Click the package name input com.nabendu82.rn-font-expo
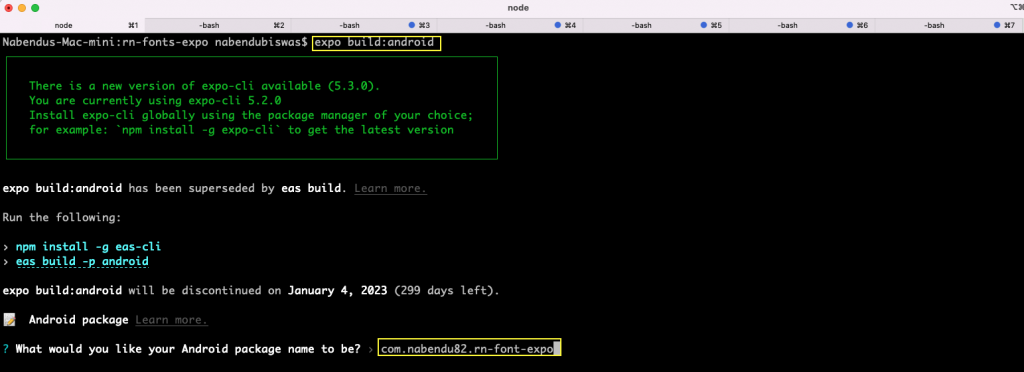Viewport: 1024px width, 372px height. [x=469, y=349]
